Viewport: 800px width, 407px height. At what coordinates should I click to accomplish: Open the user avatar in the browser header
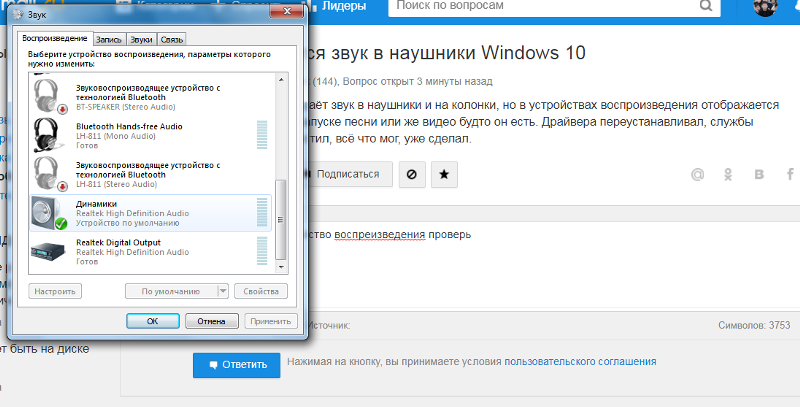point(765,6)
